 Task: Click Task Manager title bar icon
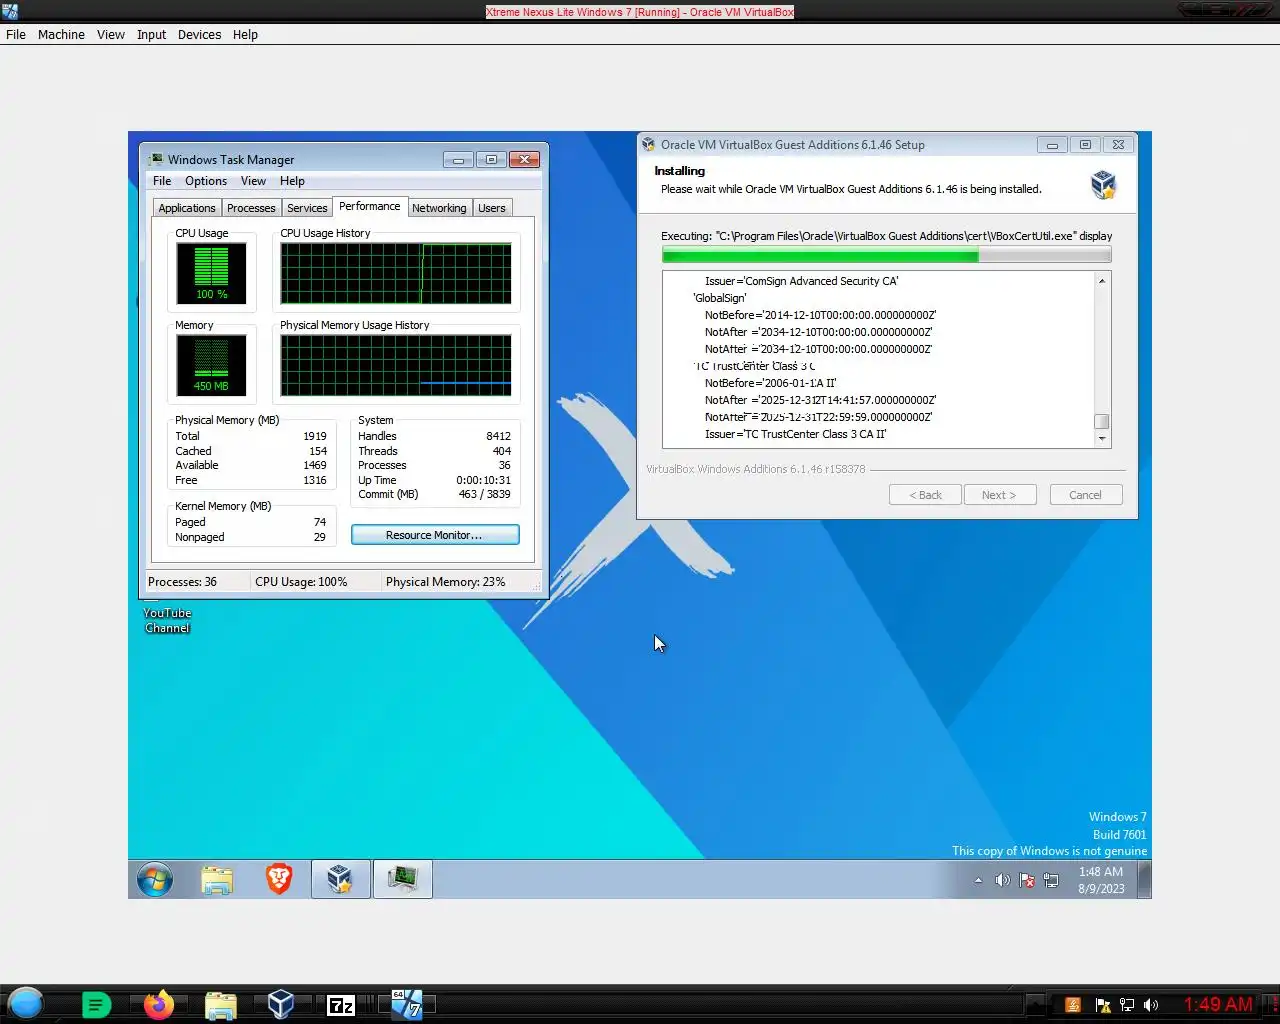(156, 159)
